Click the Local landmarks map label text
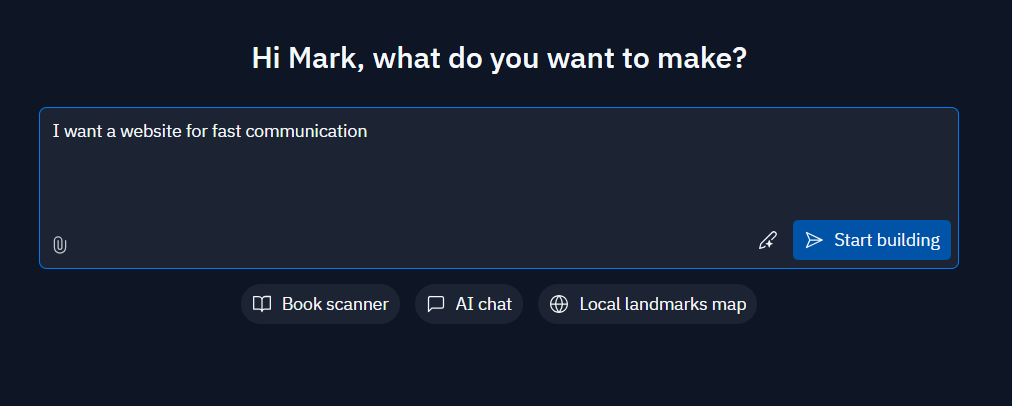 663,304
